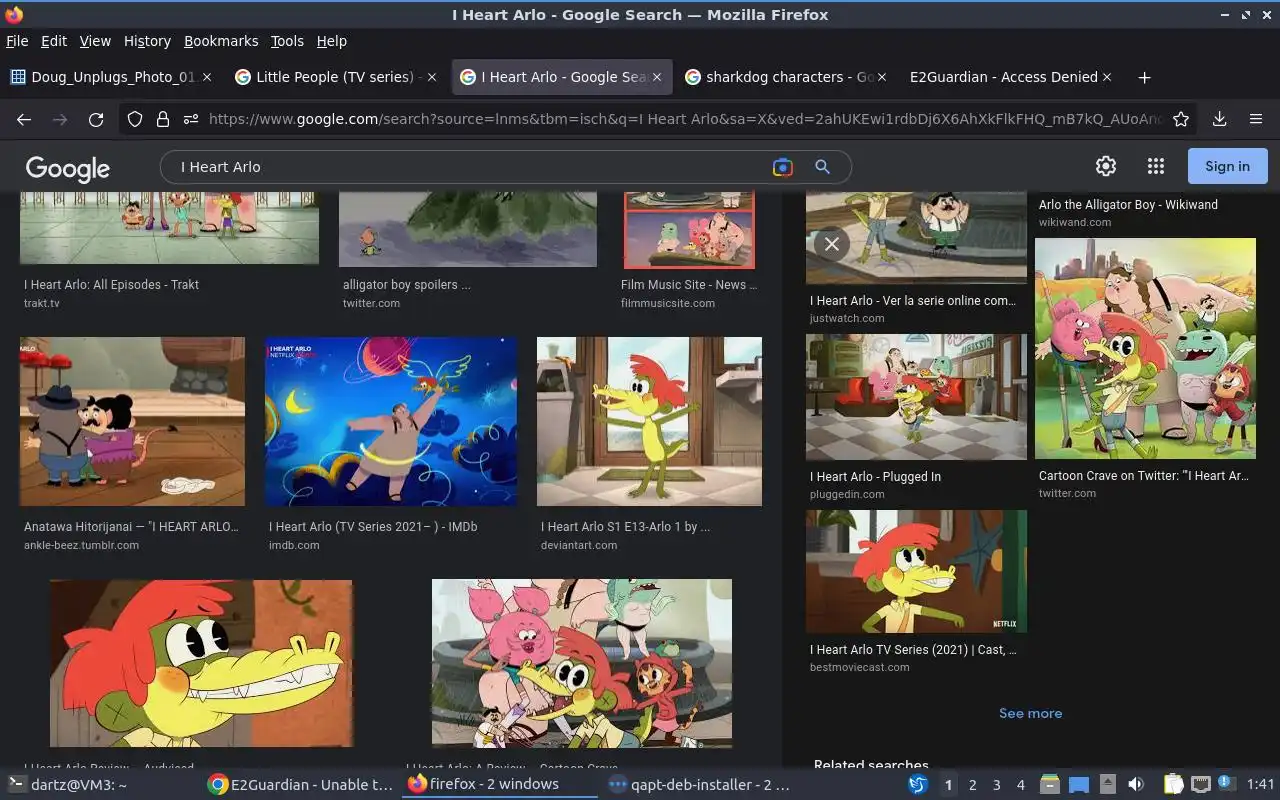Bookmark this page with the star icon
Viewport: 1280px width, 800px height.
click(1181, 119)
